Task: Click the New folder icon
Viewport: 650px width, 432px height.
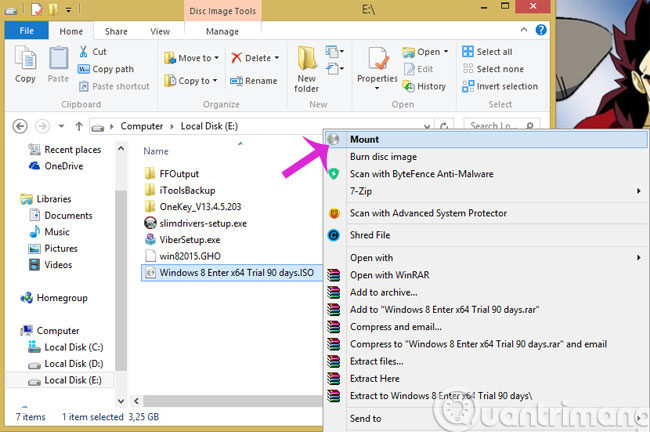Action: point(307,58)
